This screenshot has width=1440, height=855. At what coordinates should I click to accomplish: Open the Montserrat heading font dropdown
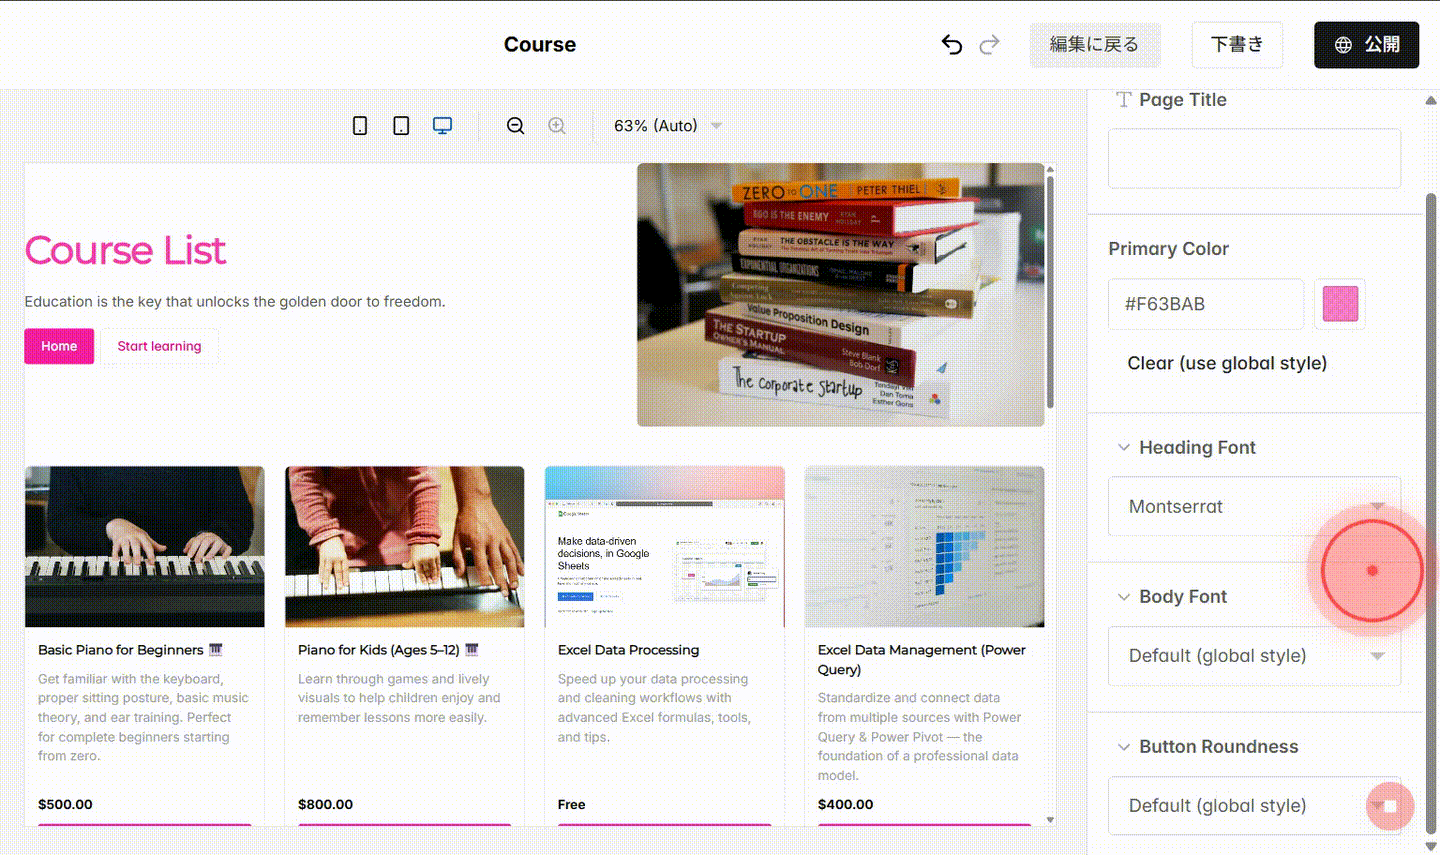point(1254,507)
